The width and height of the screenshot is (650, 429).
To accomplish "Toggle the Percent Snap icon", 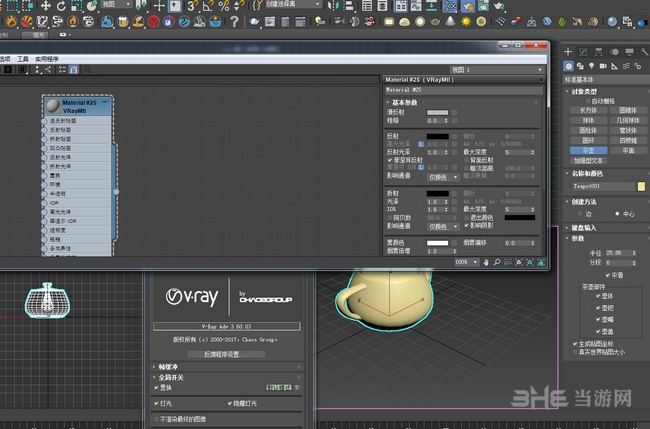I will point(224,6).
